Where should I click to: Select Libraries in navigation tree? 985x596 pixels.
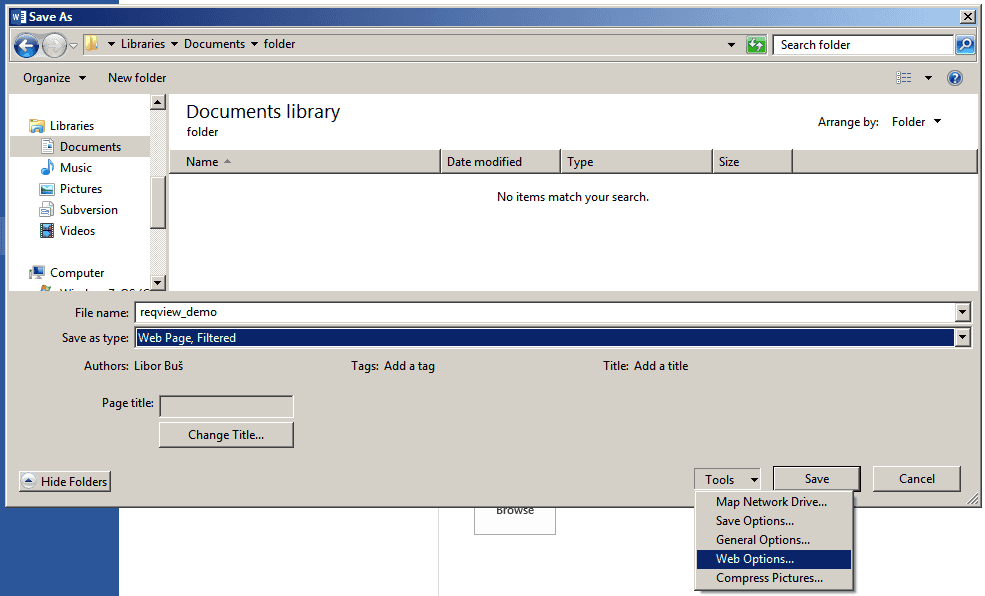coord(72,126)
